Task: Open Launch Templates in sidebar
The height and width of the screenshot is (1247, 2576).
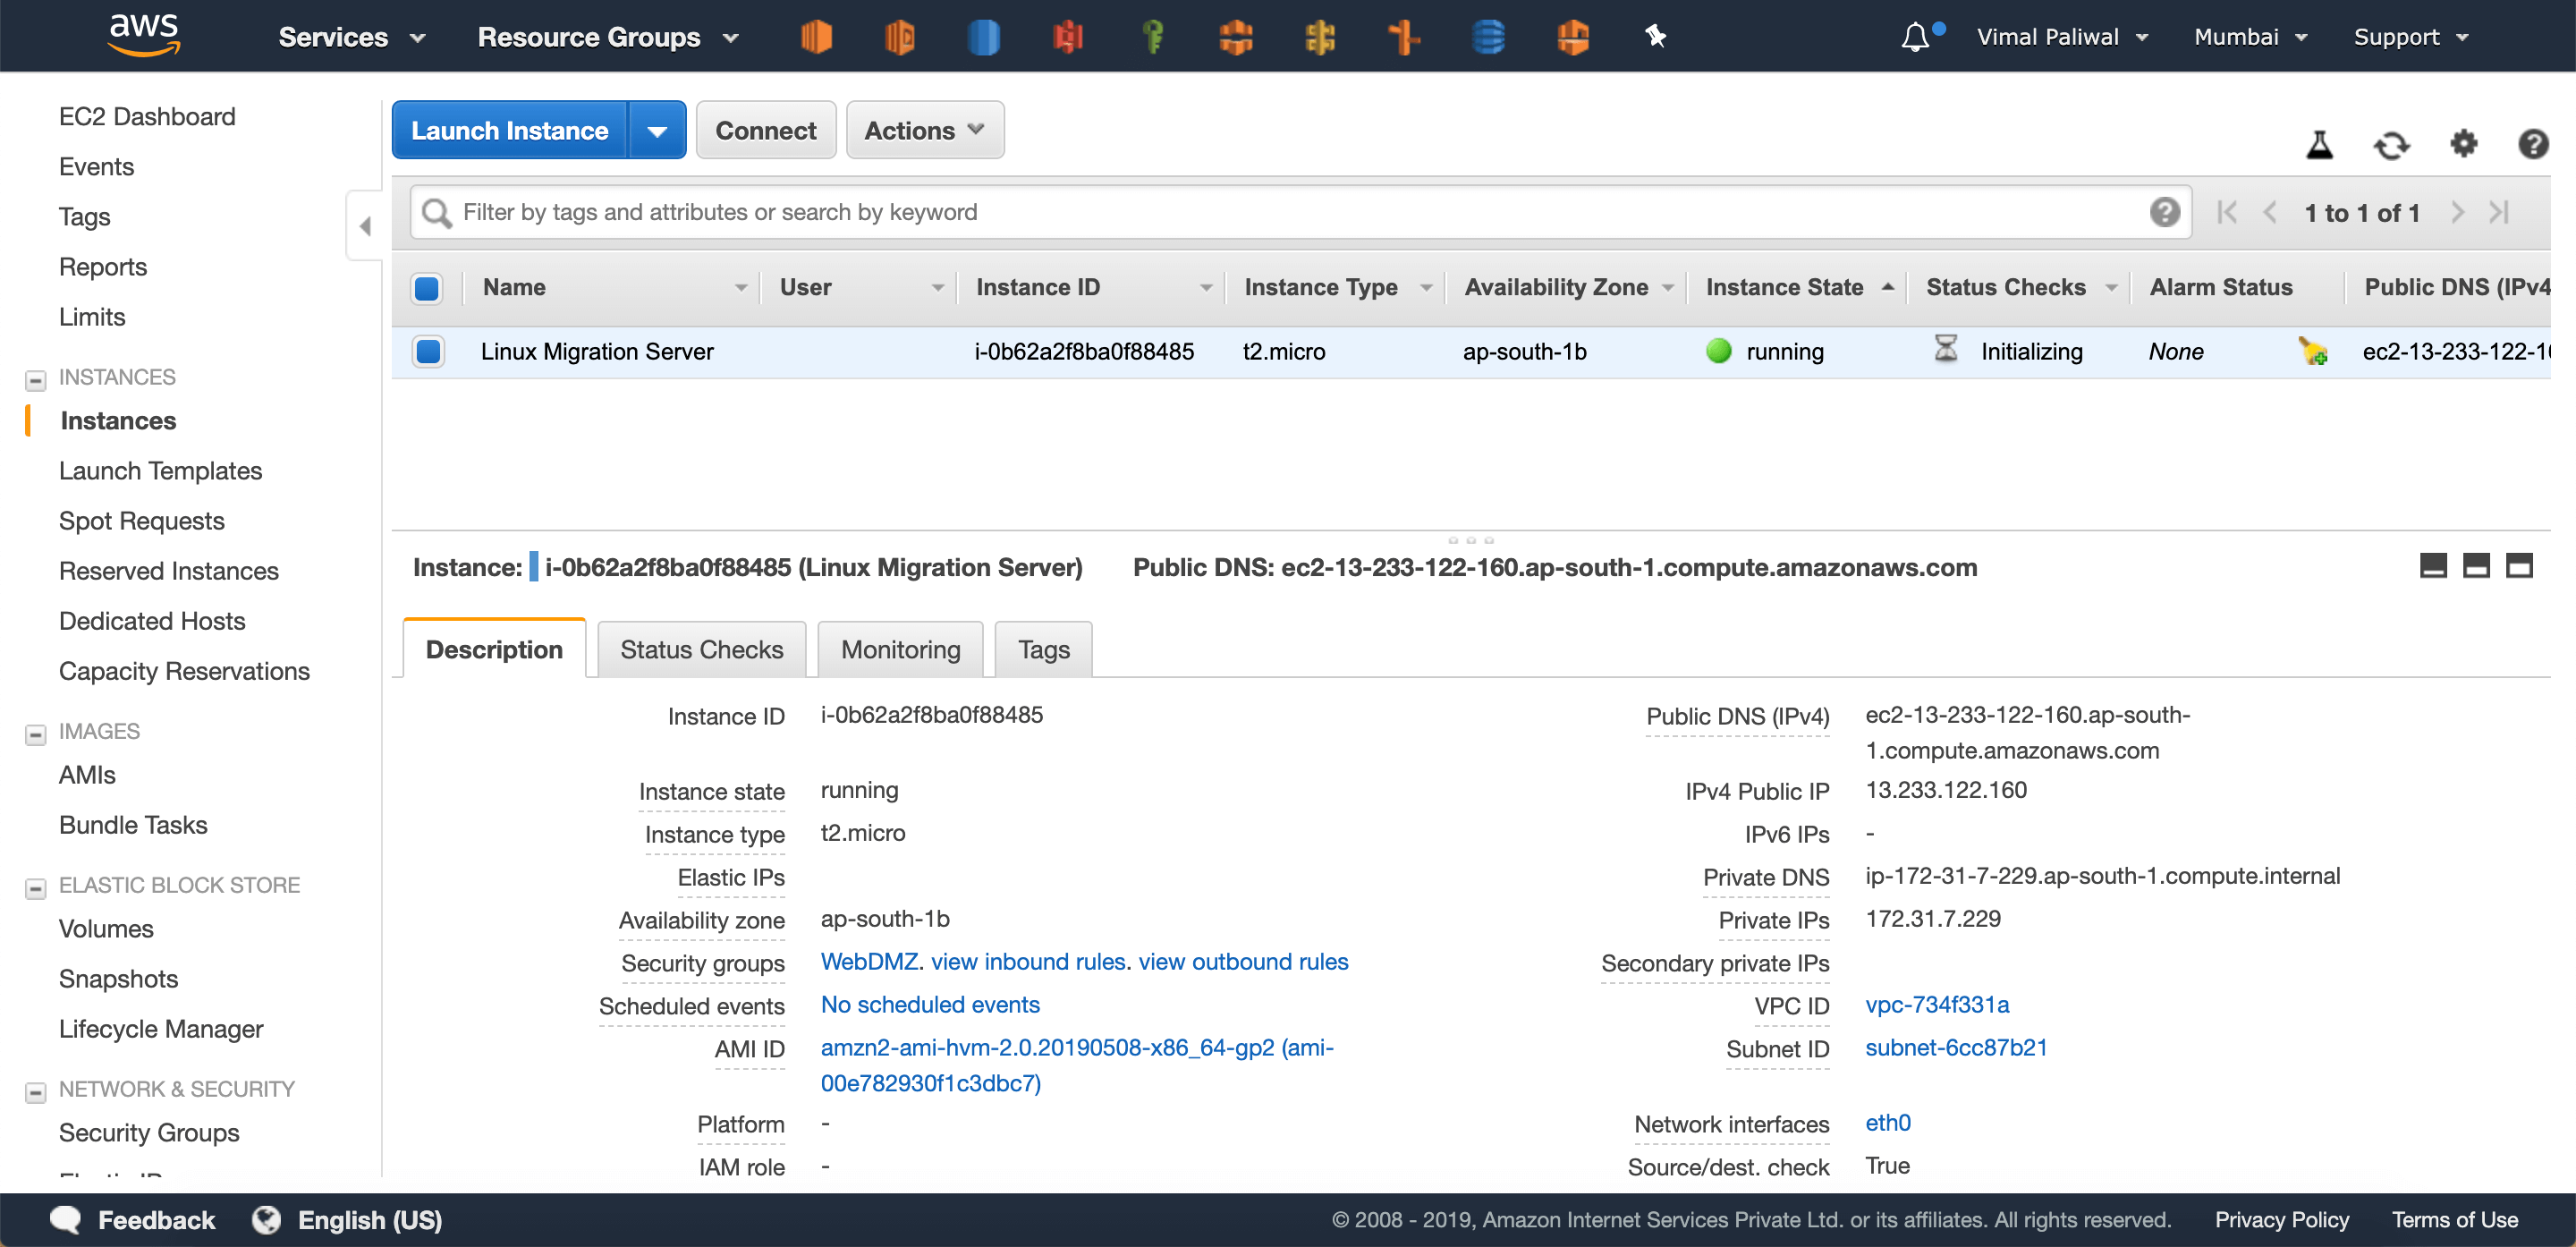Action: [x=160, y=470]
